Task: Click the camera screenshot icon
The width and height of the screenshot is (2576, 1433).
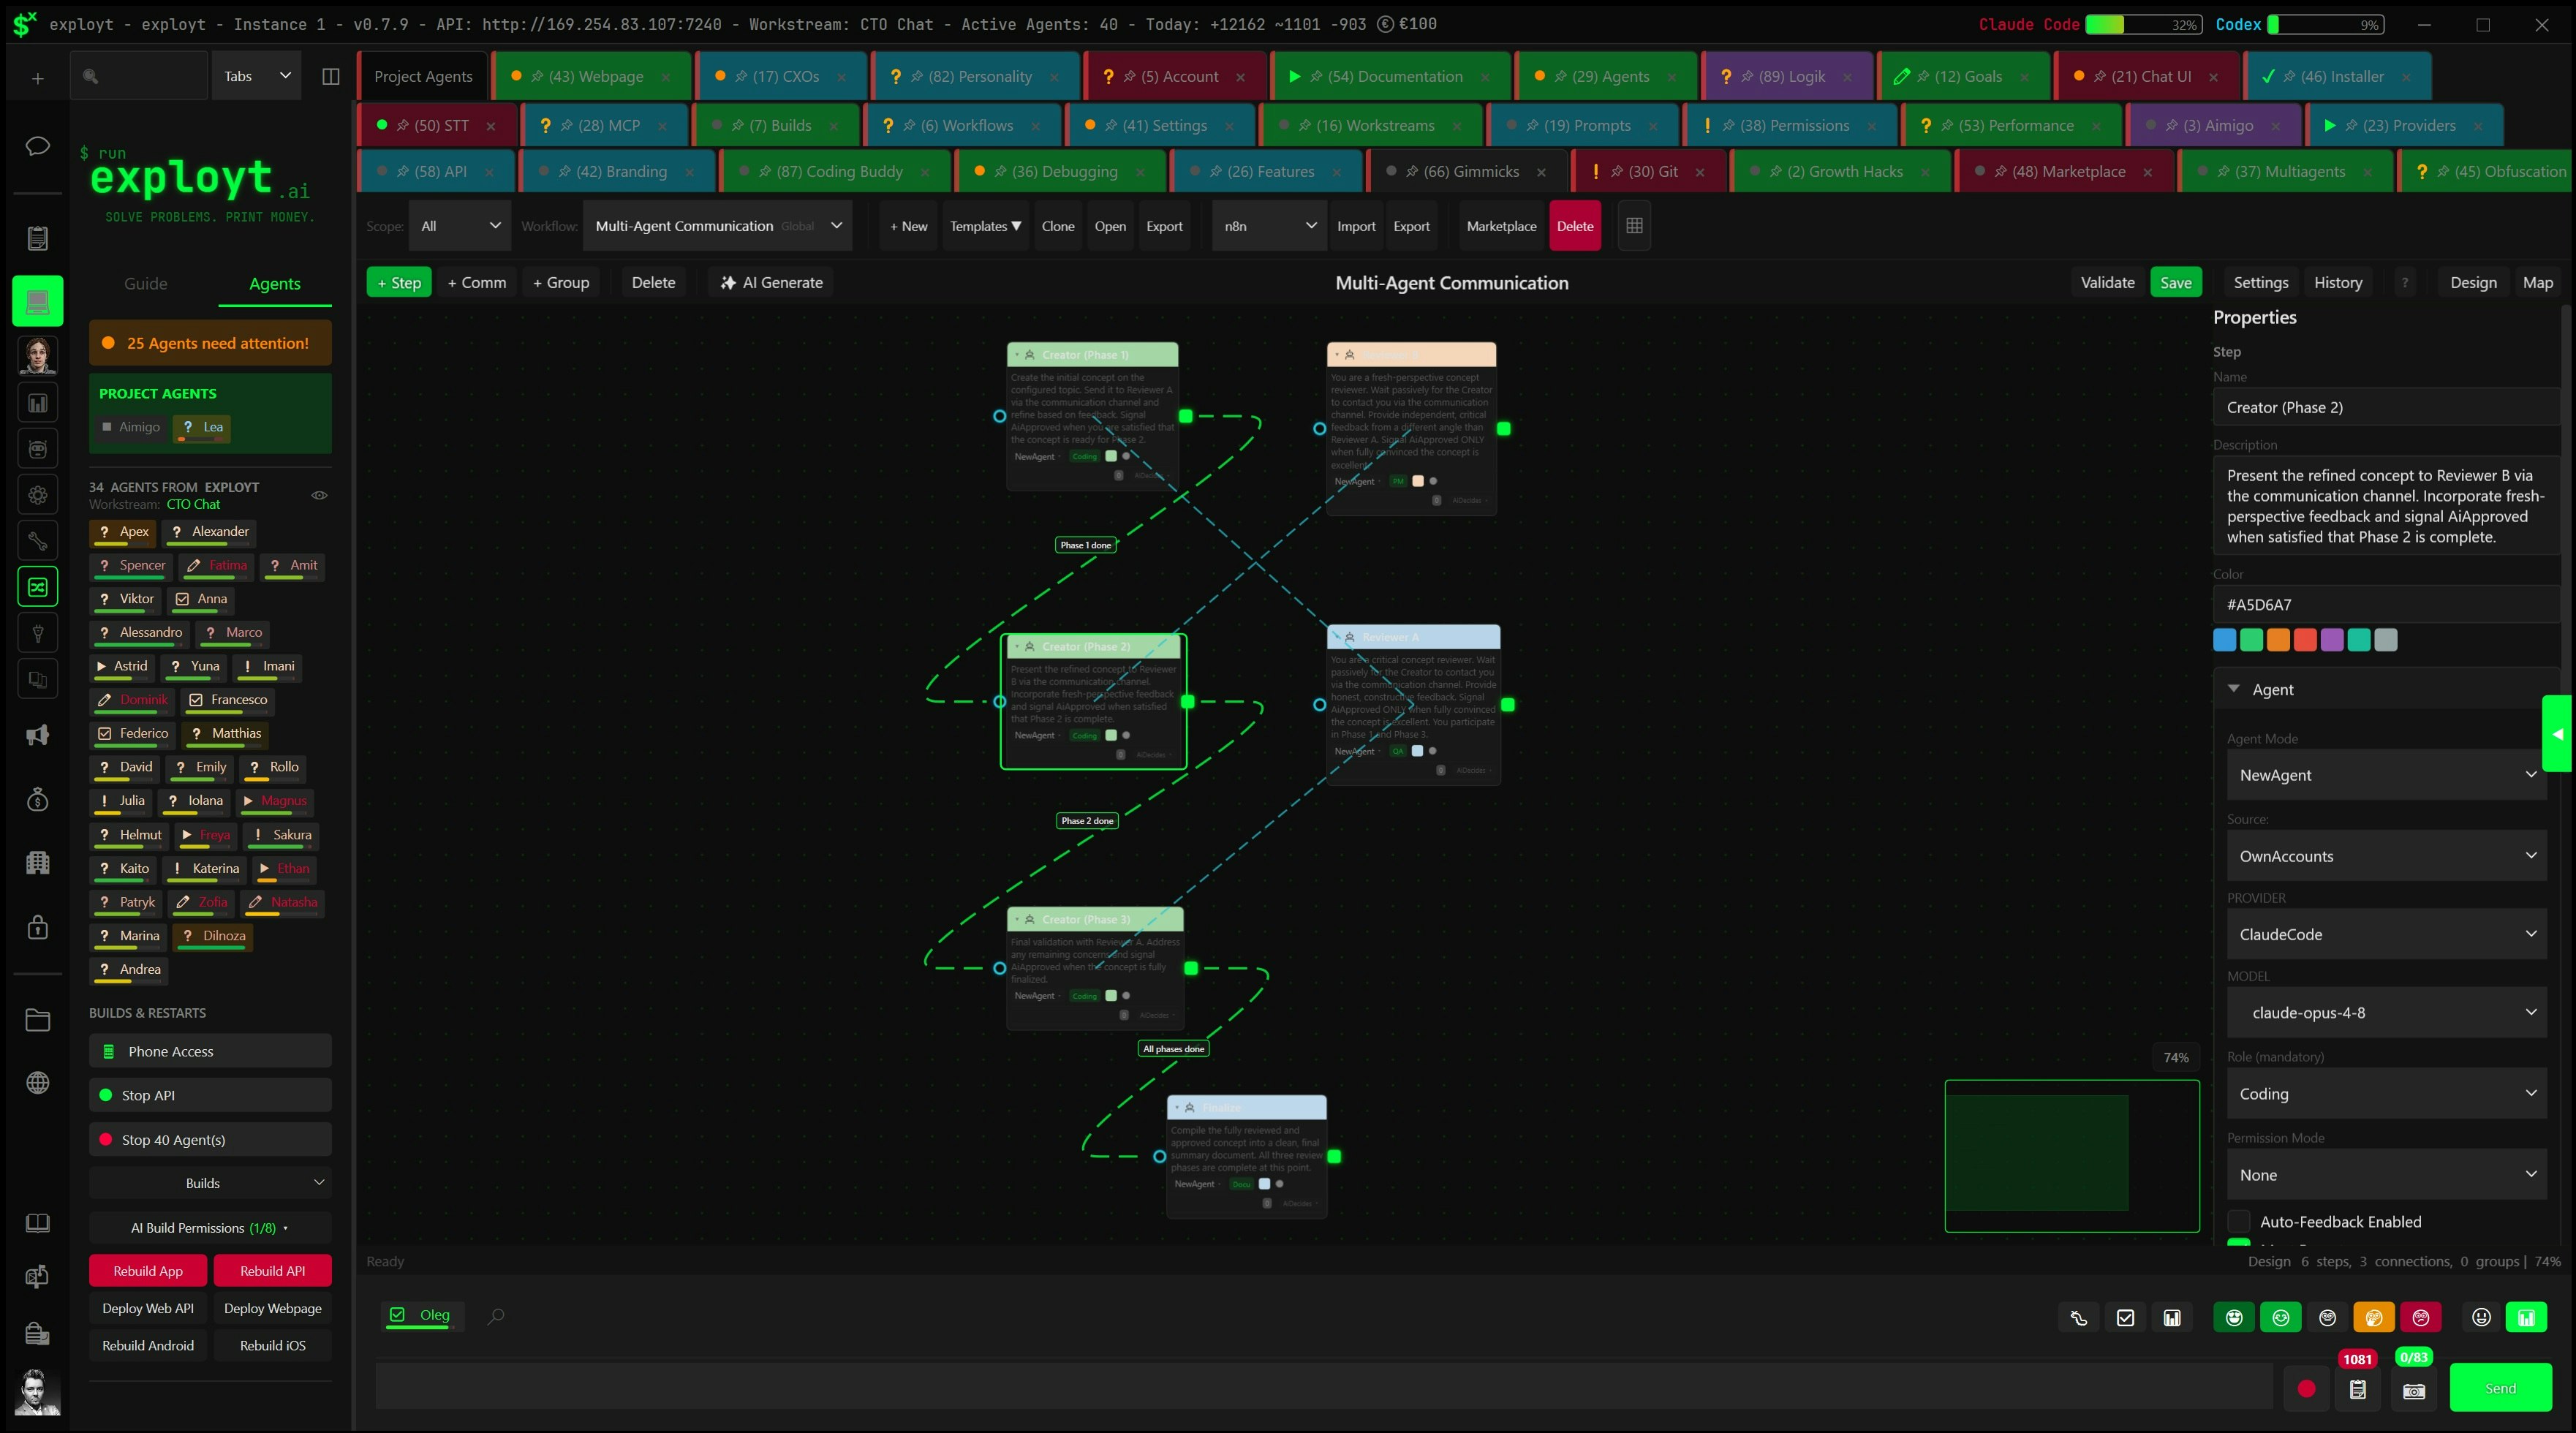Action: pos(2413,1391)
